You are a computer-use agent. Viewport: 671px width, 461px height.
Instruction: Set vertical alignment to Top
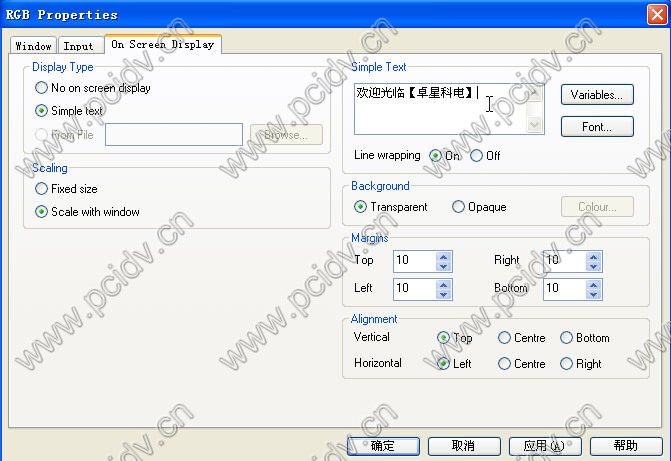(455, 338)
